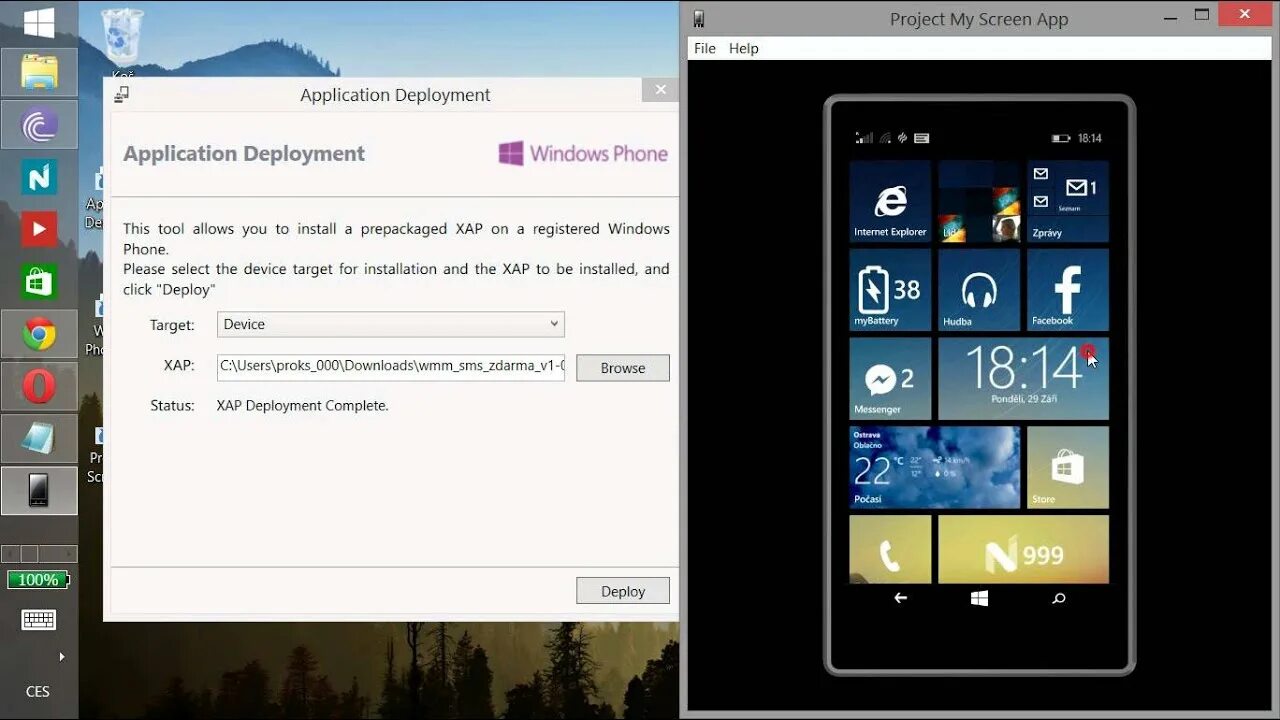Click the XAP file path field

(391, 366)
